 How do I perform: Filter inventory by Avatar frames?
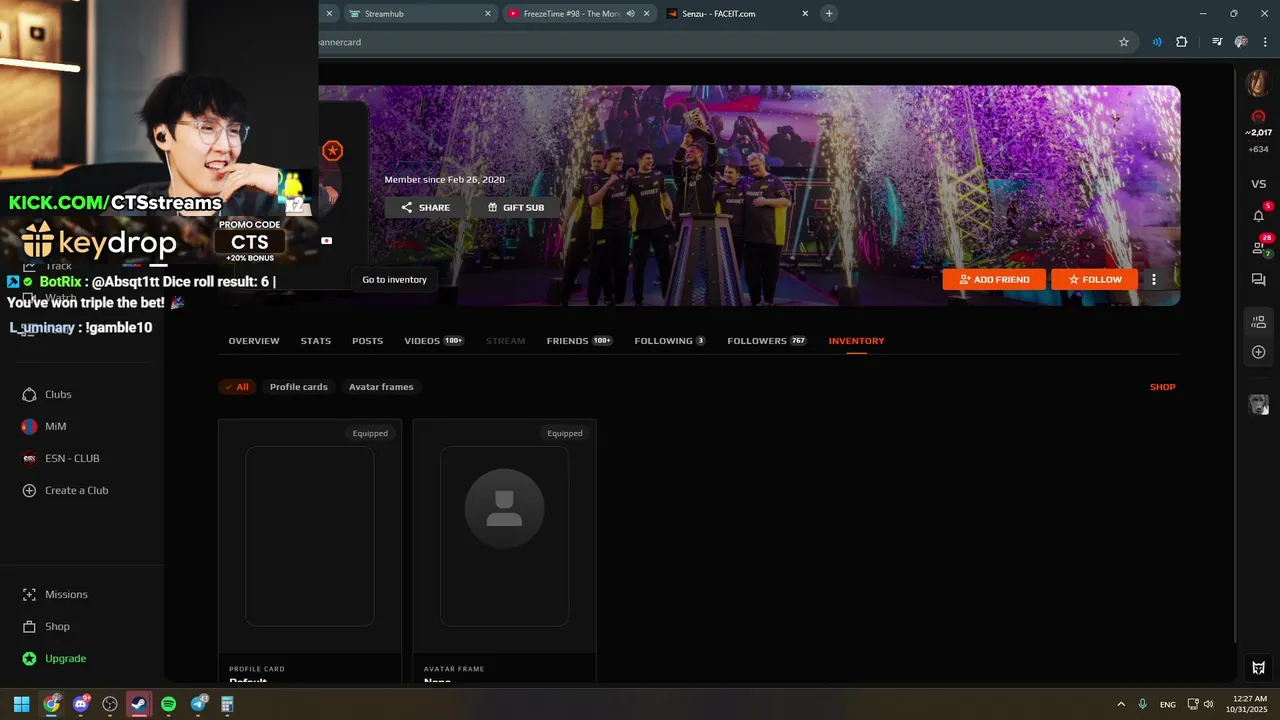click(x=381, y=387)
